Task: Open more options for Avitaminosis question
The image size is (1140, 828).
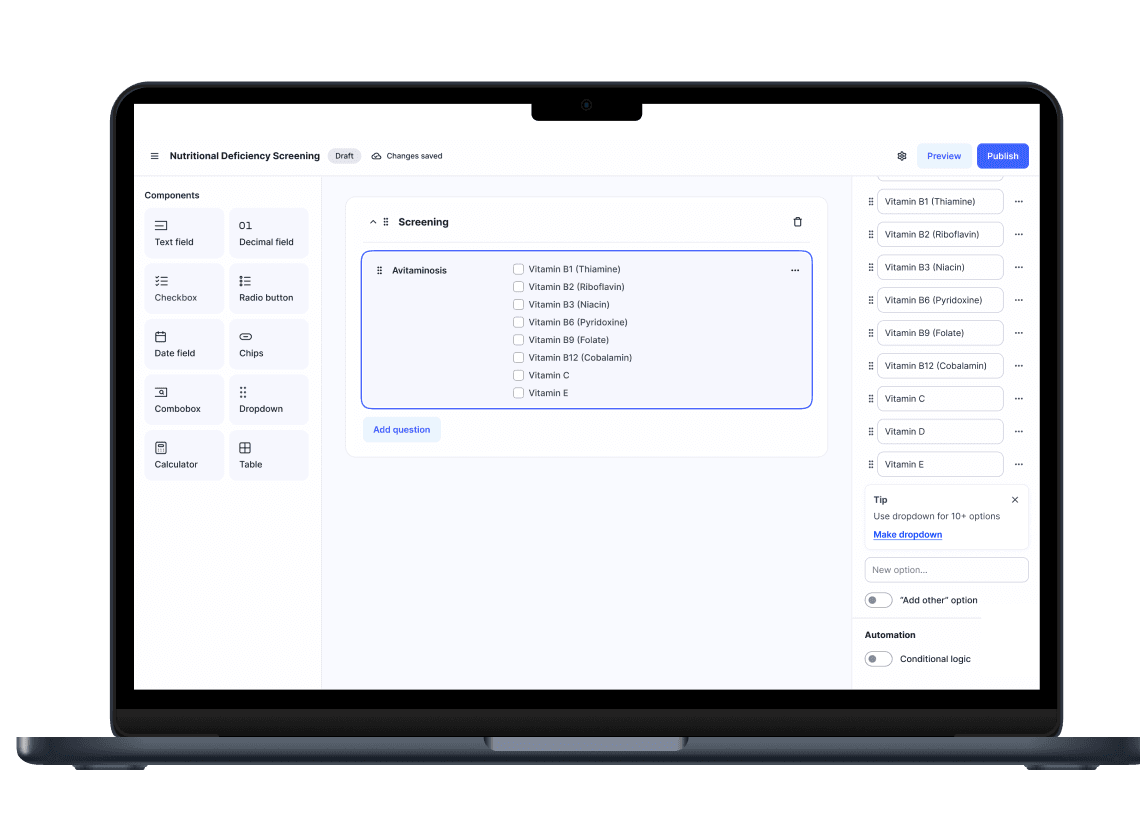Action: 795,270
